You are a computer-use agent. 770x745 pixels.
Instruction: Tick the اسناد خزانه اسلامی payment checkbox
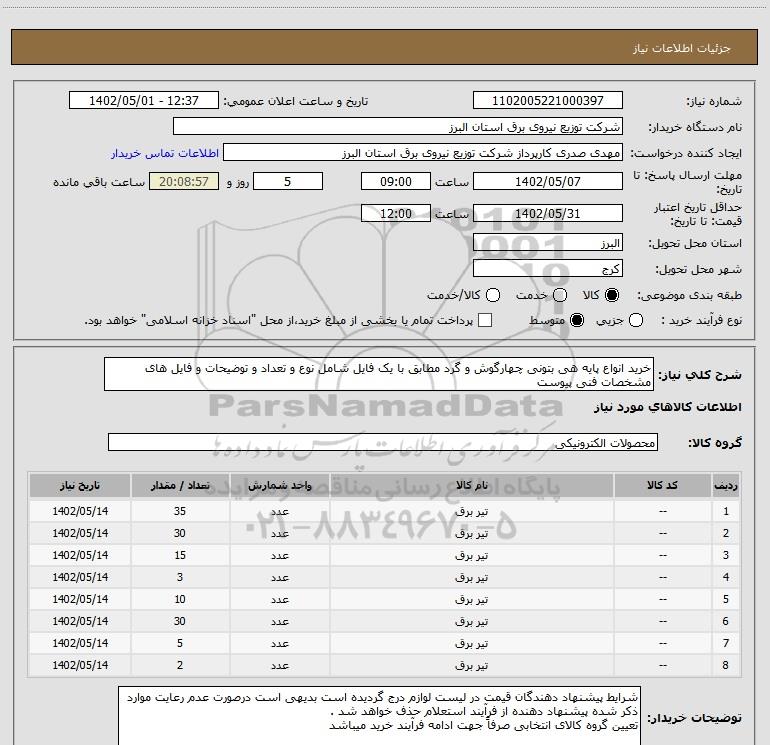click(x=485, y=320)
